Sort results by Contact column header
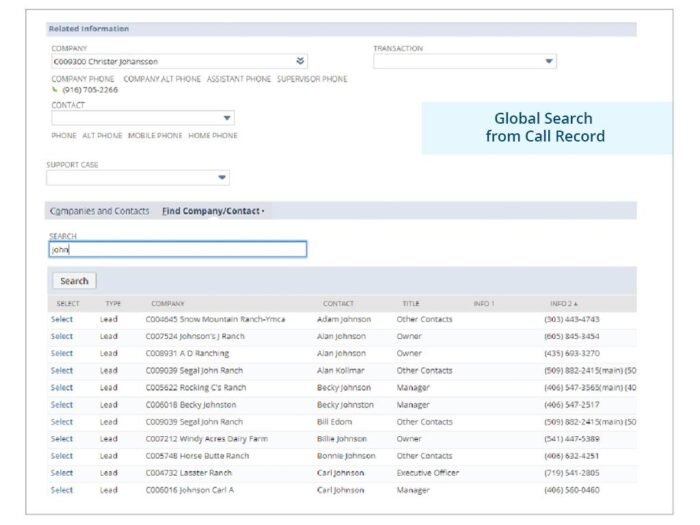 pyautogui.click(x=338, y=304)
